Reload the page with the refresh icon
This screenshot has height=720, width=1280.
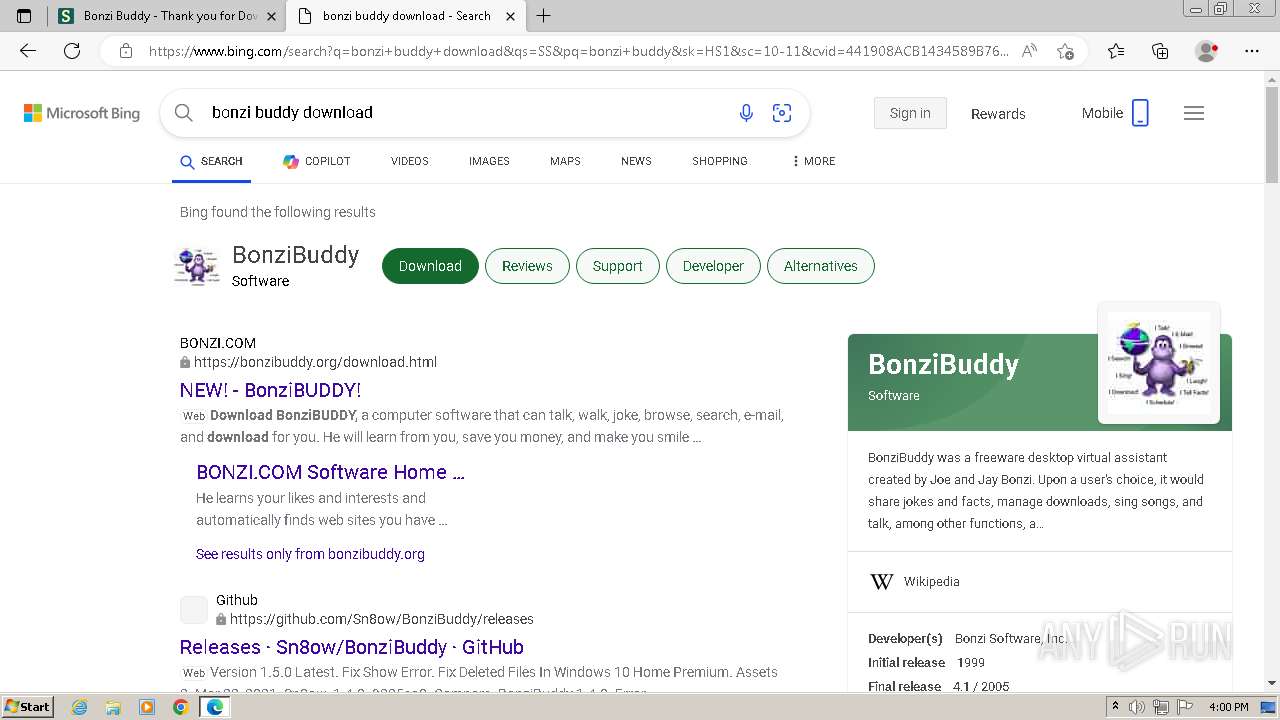[72, 51]
